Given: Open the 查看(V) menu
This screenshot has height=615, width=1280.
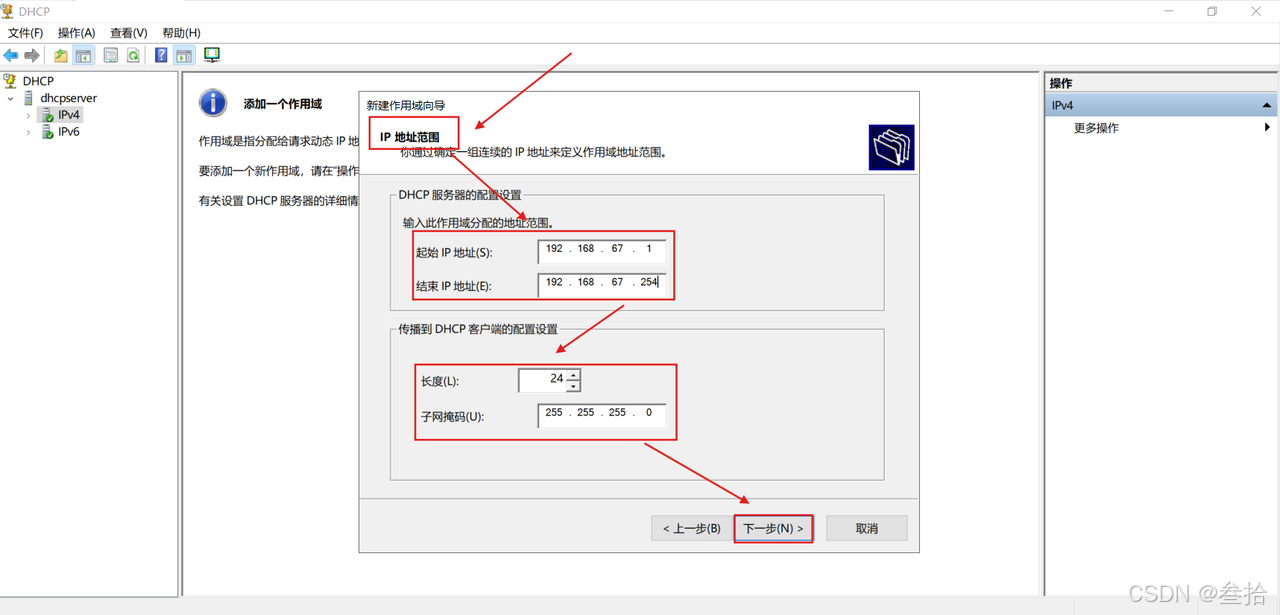Looking at the screenshot, I should click(129, 33).
